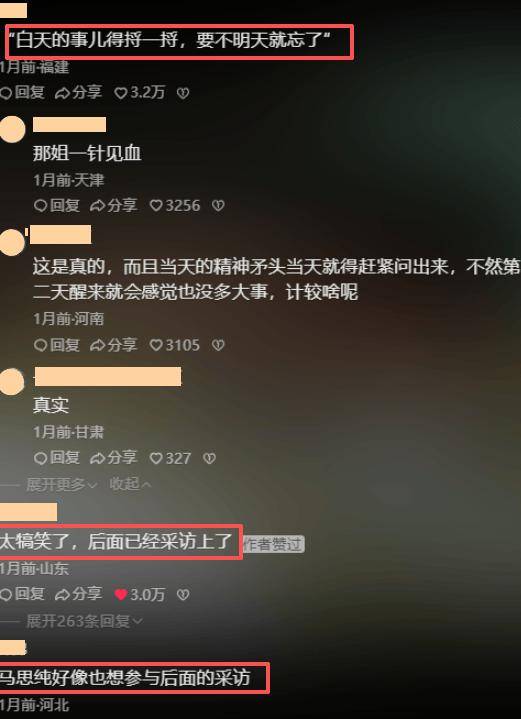The height and width of the screenshot is (719, 521).
Task: Reply to the 太搞笑了 comment
Action: (x=22, y=595)
